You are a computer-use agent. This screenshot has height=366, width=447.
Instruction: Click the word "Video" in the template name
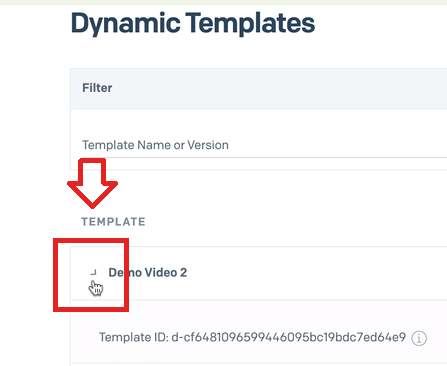coord(161,273)
